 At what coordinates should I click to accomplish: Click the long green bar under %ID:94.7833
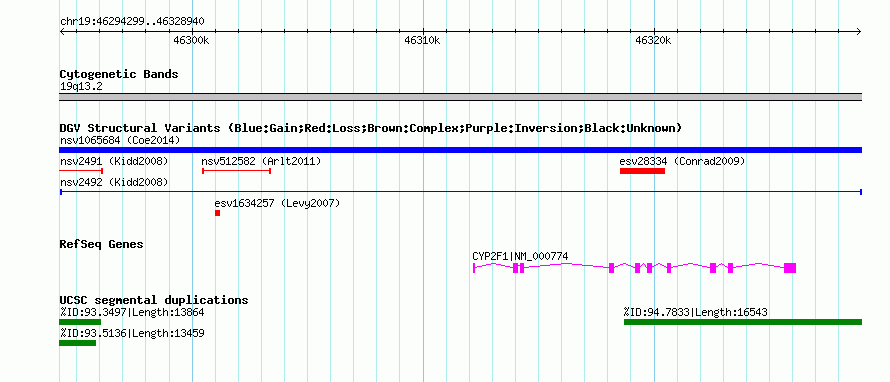[743, 322]
